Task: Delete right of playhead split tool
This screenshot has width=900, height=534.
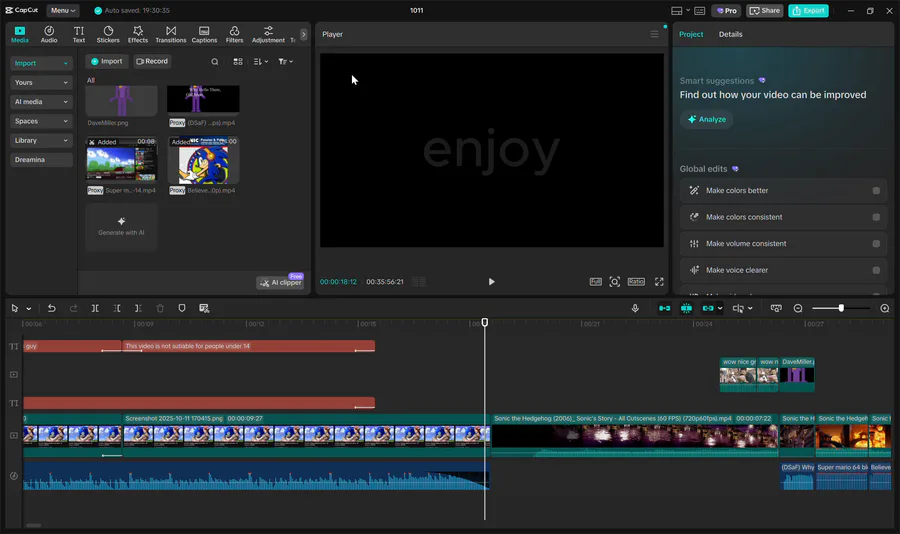Action: (x=138, y=308)
